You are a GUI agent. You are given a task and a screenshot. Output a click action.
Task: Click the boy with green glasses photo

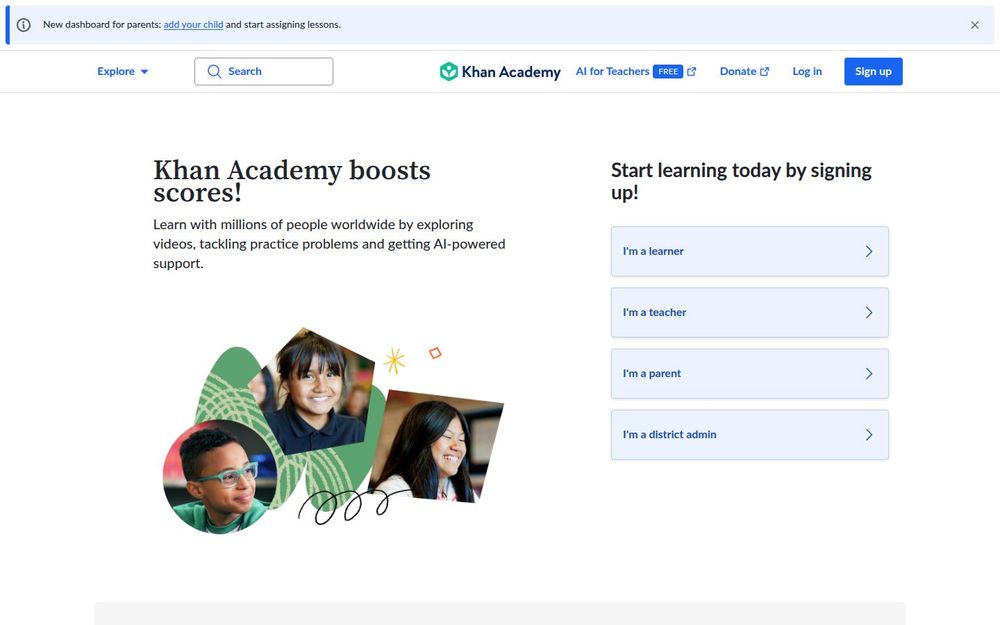click(220, 477)
